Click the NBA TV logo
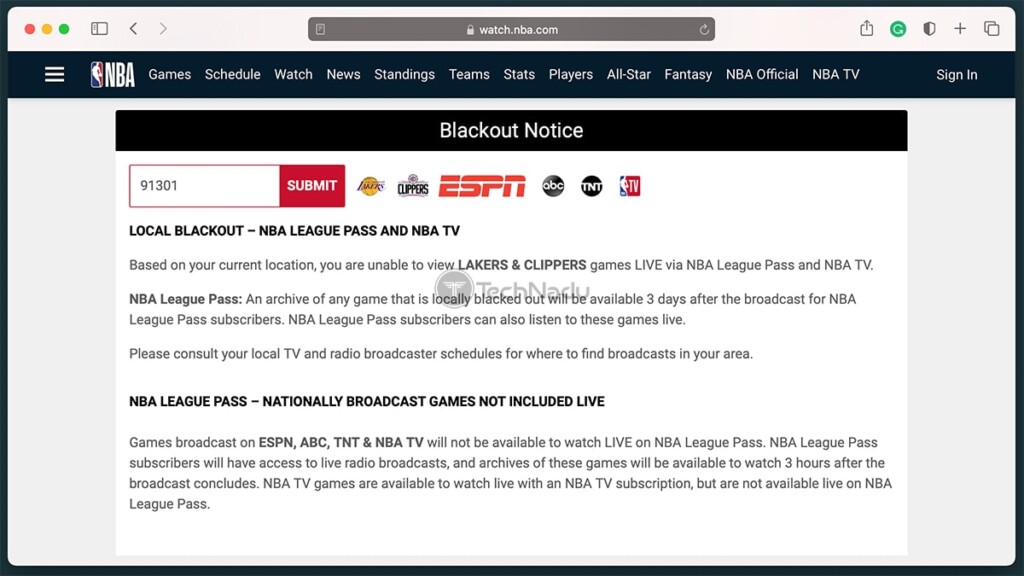The image size is (1024, 576). (630, 186)
